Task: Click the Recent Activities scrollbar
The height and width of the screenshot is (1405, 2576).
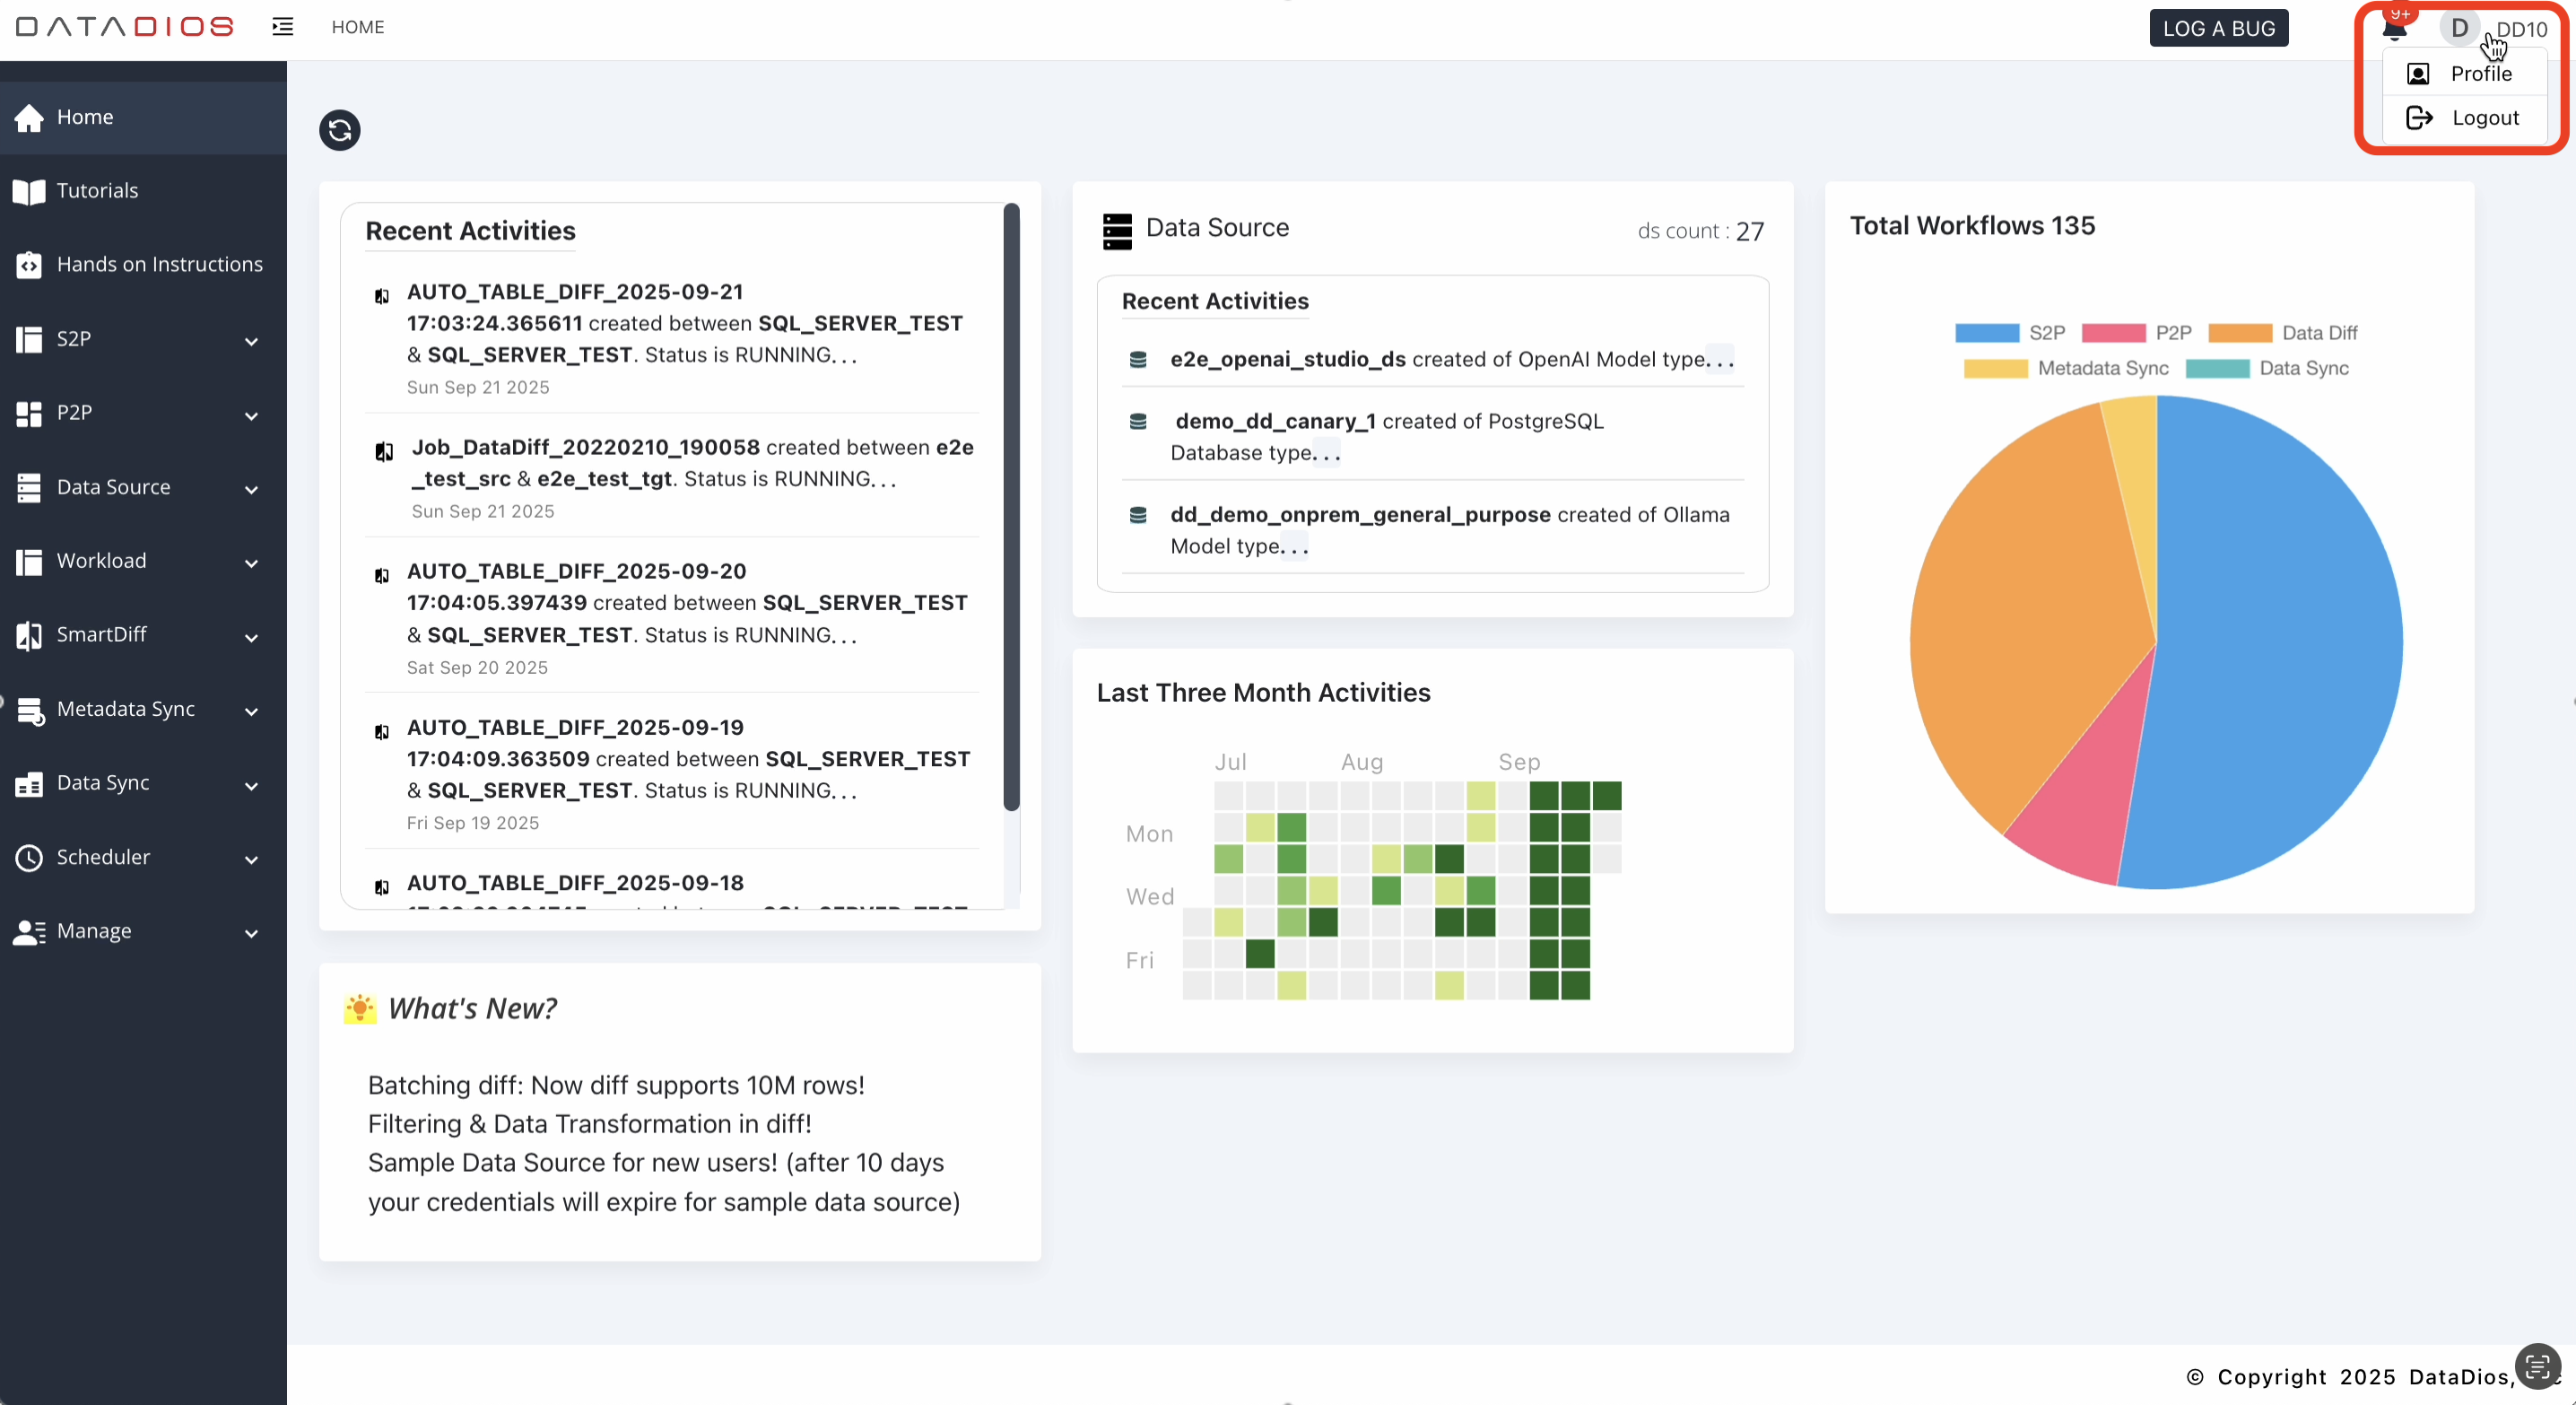Action: click(1011, 506)
